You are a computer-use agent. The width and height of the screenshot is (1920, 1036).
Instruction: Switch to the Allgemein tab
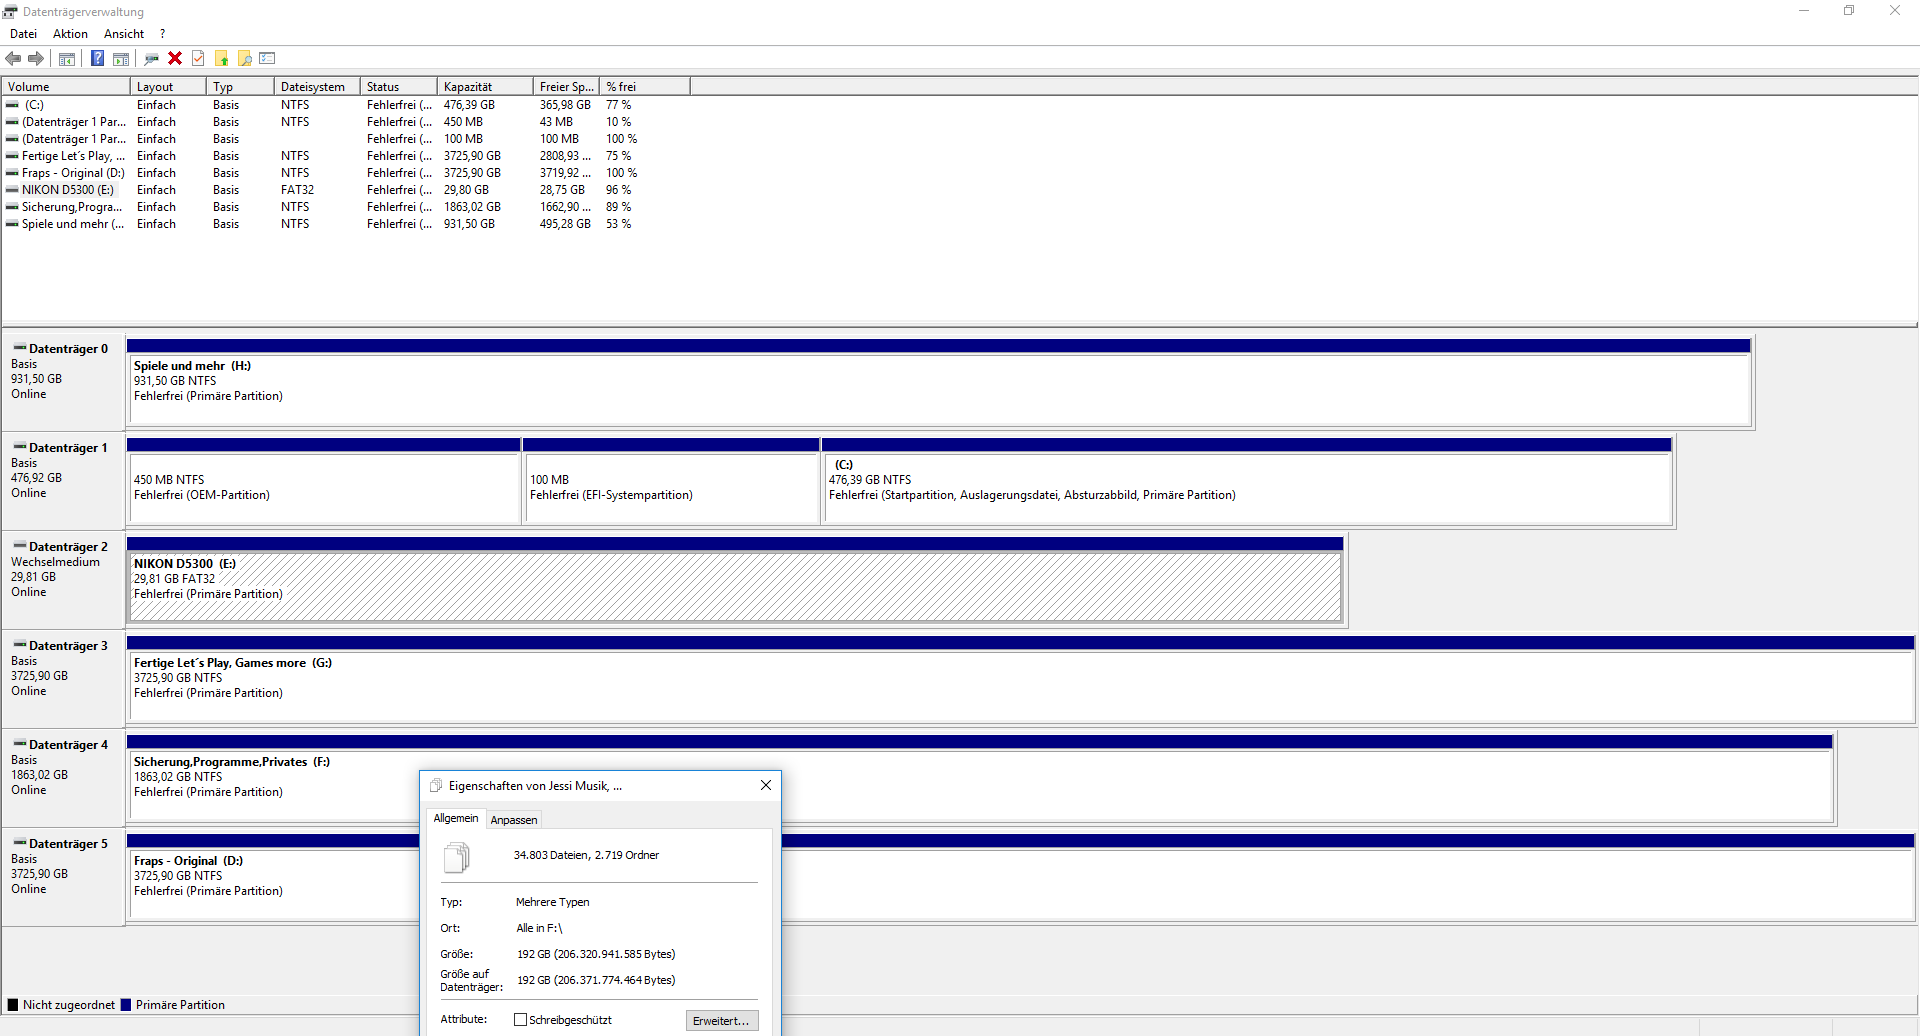[456, 818]
